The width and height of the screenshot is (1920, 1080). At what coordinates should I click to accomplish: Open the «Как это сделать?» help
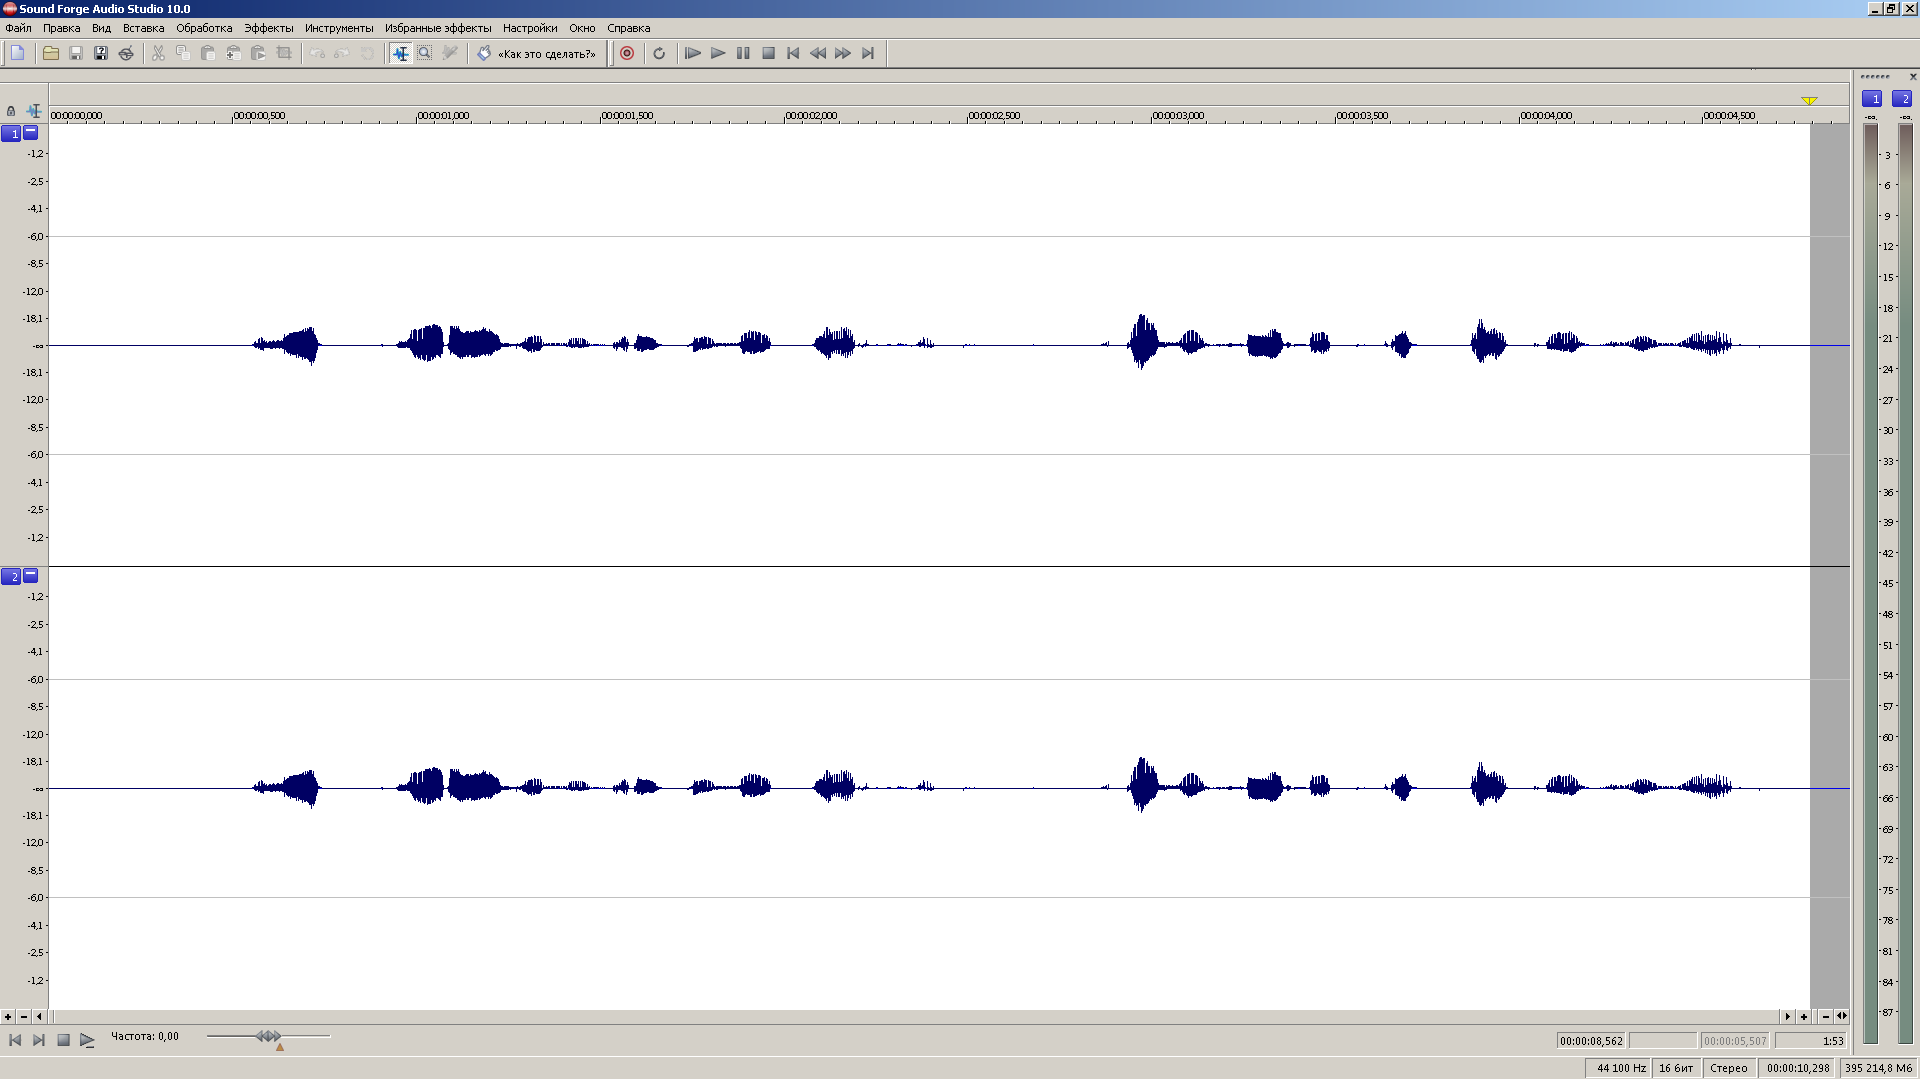(537, 53)
